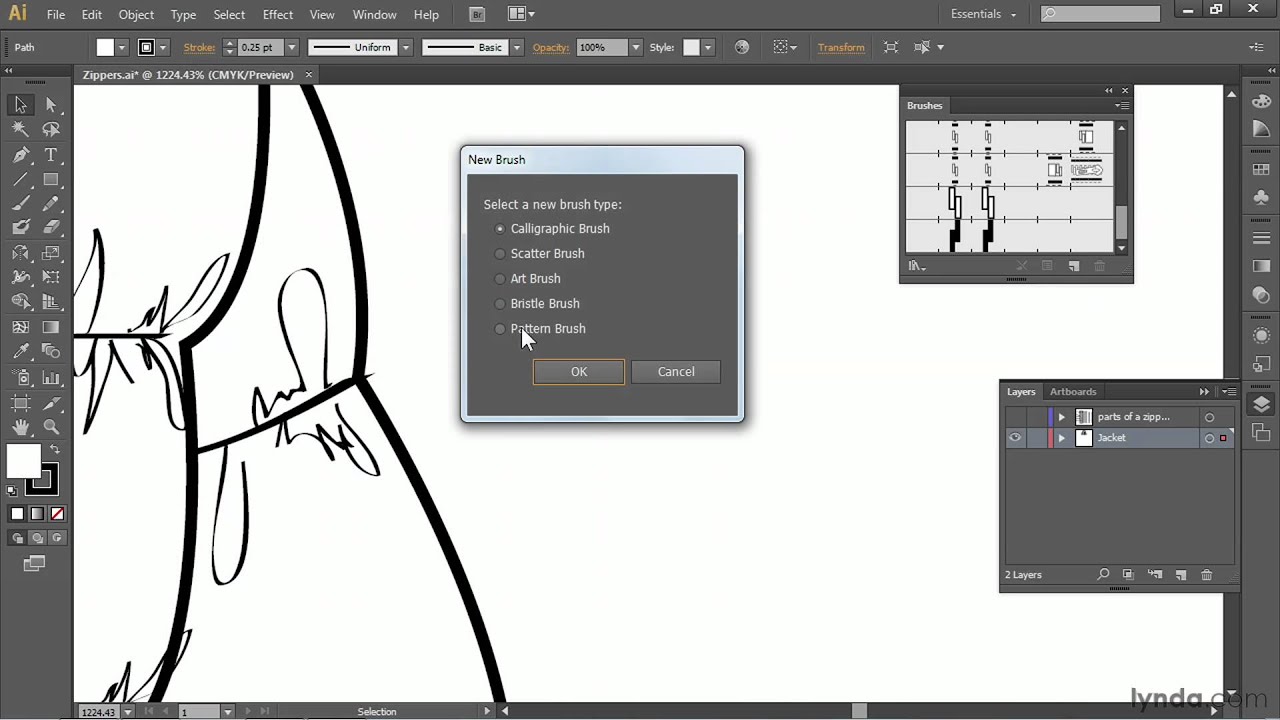
Task: Cancel the New Brush dialog
Action: (676, 371)
